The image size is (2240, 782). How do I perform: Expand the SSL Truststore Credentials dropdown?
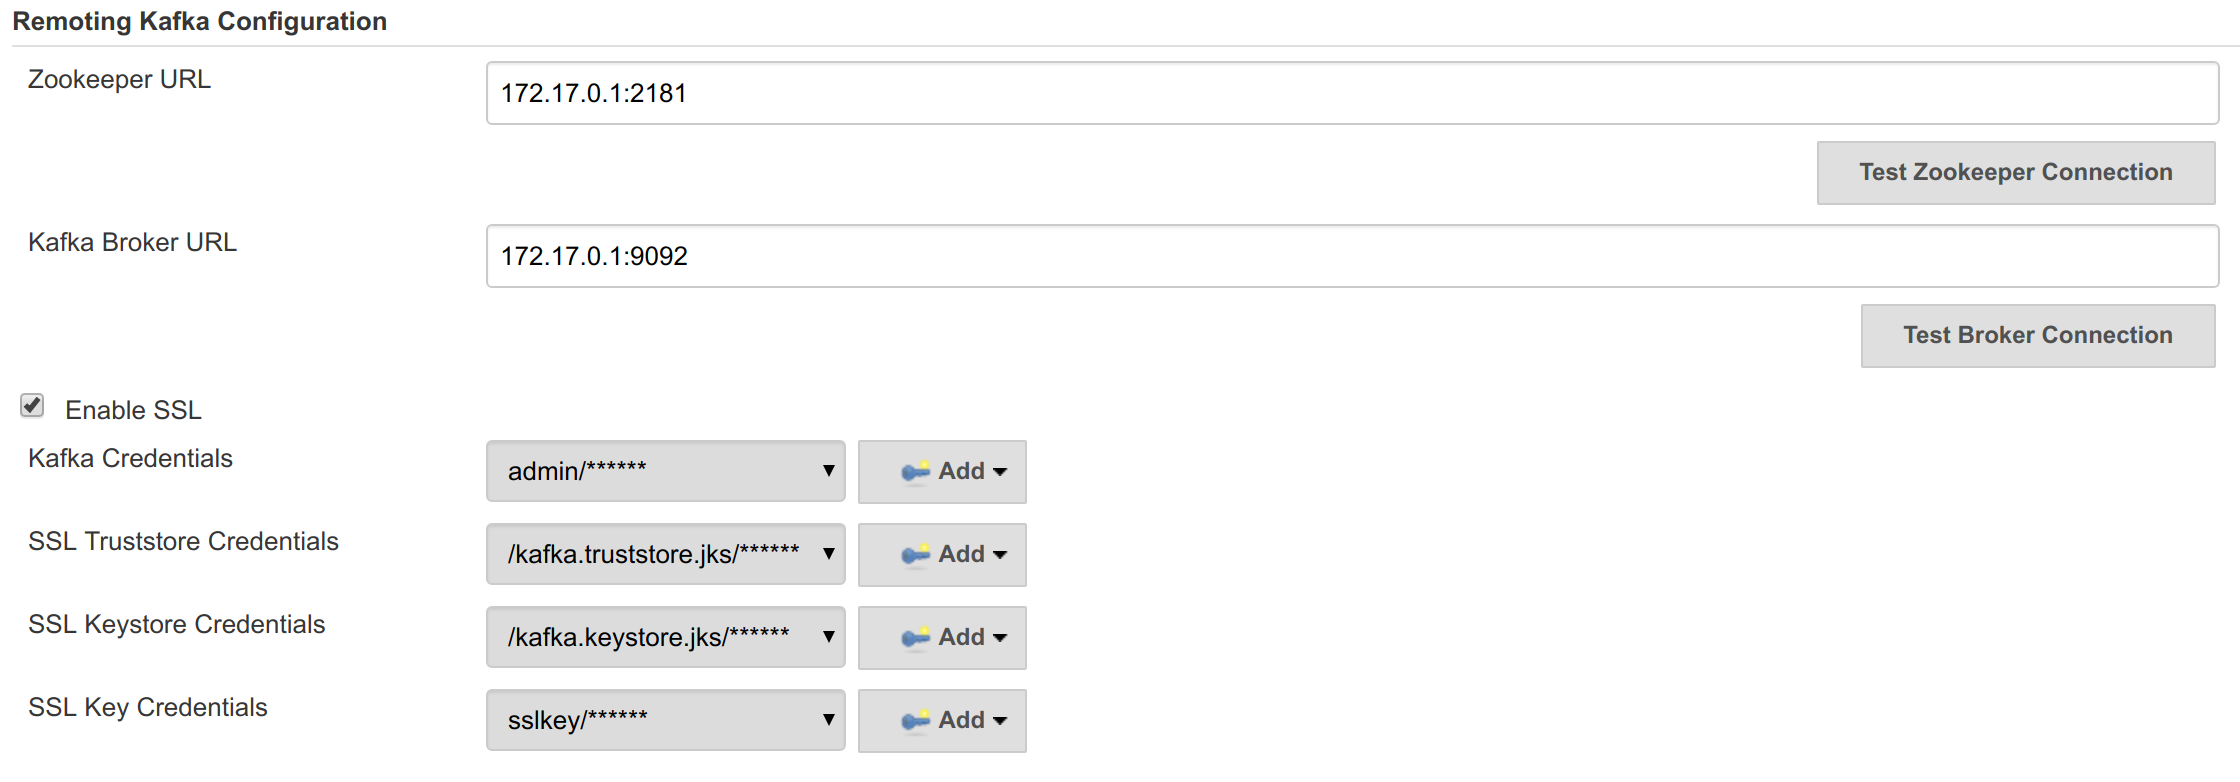(665, 554)
